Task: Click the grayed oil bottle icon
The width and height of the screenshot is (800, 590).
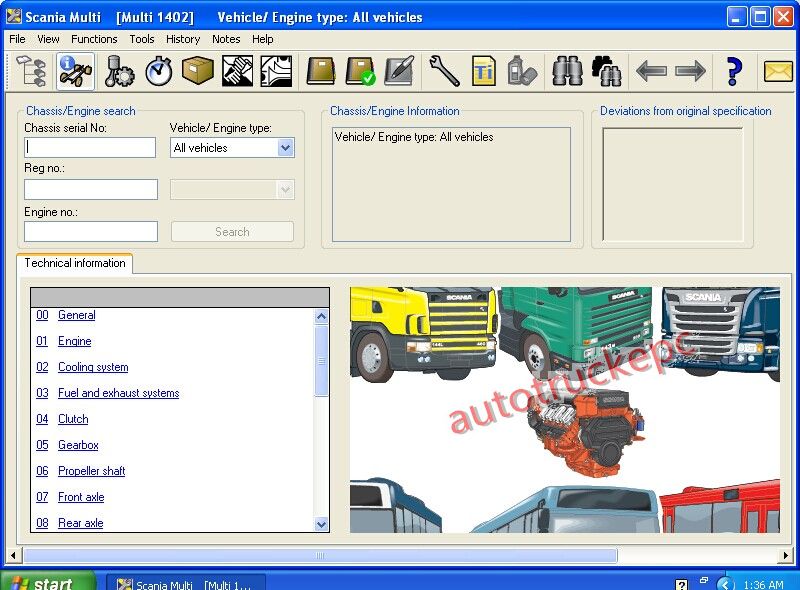Action: [x=522, y=71]
